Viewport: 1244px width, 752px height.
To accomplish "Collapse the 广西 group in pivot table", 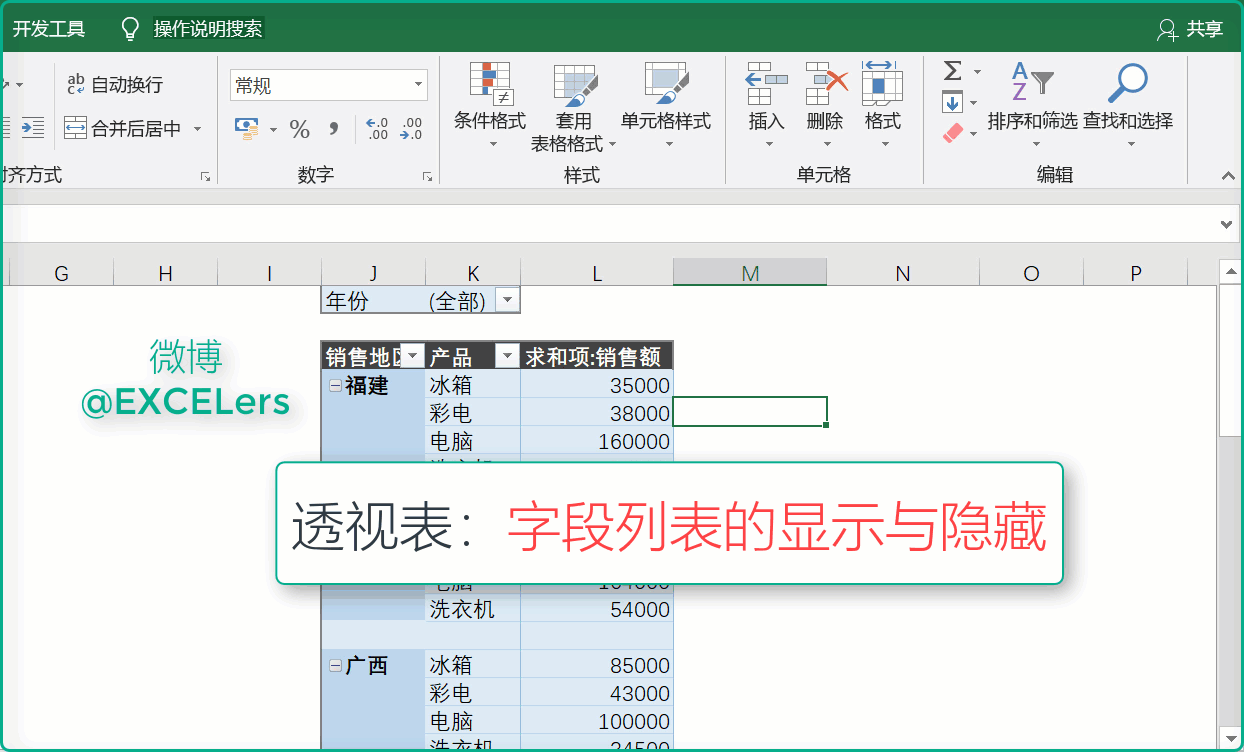I will 335,666.
